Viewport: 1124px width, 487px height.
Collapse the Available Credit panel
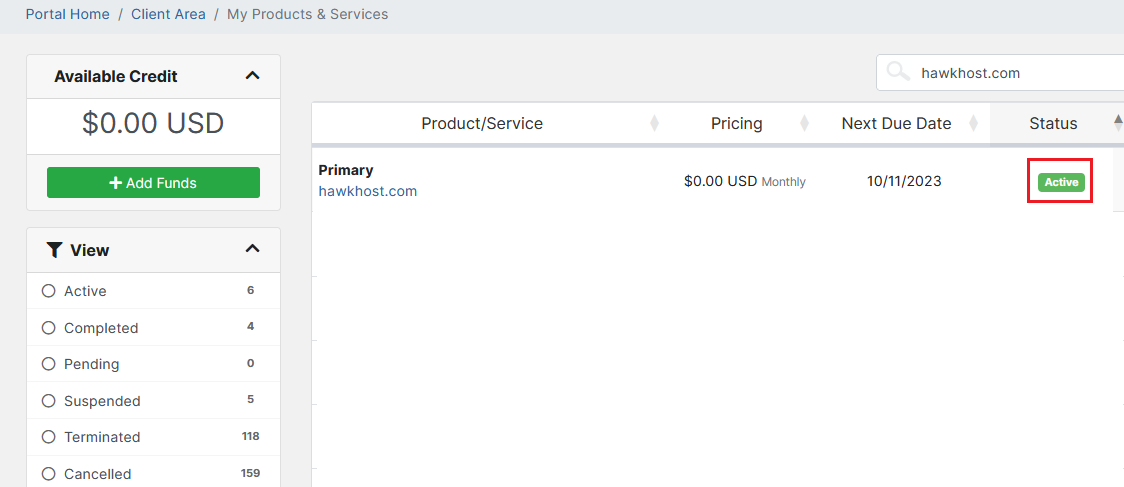252,76
